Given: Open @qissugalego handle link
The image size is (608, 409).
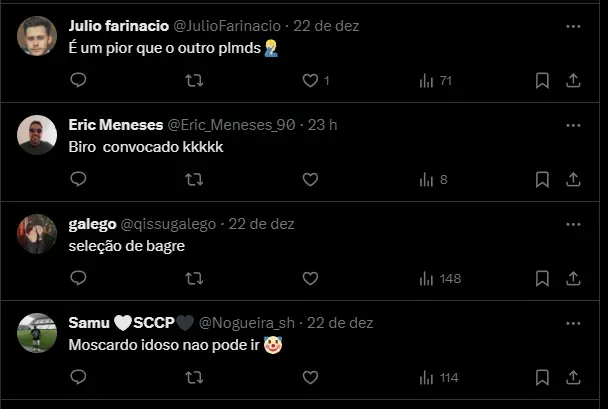Looking at the screenshot, I should (x=165, y=224).
